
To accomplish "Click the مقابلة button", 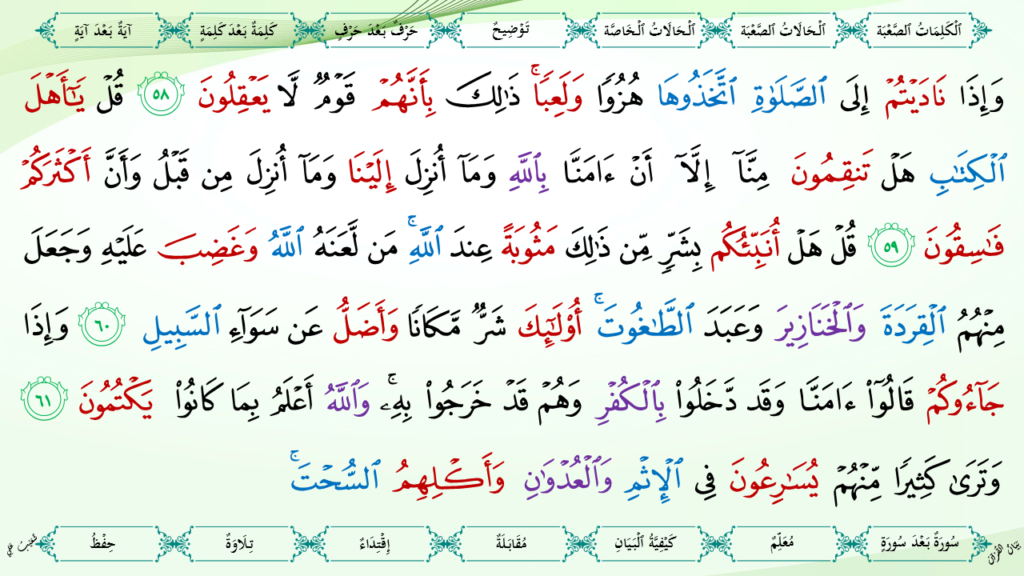I will coord(511,543).
